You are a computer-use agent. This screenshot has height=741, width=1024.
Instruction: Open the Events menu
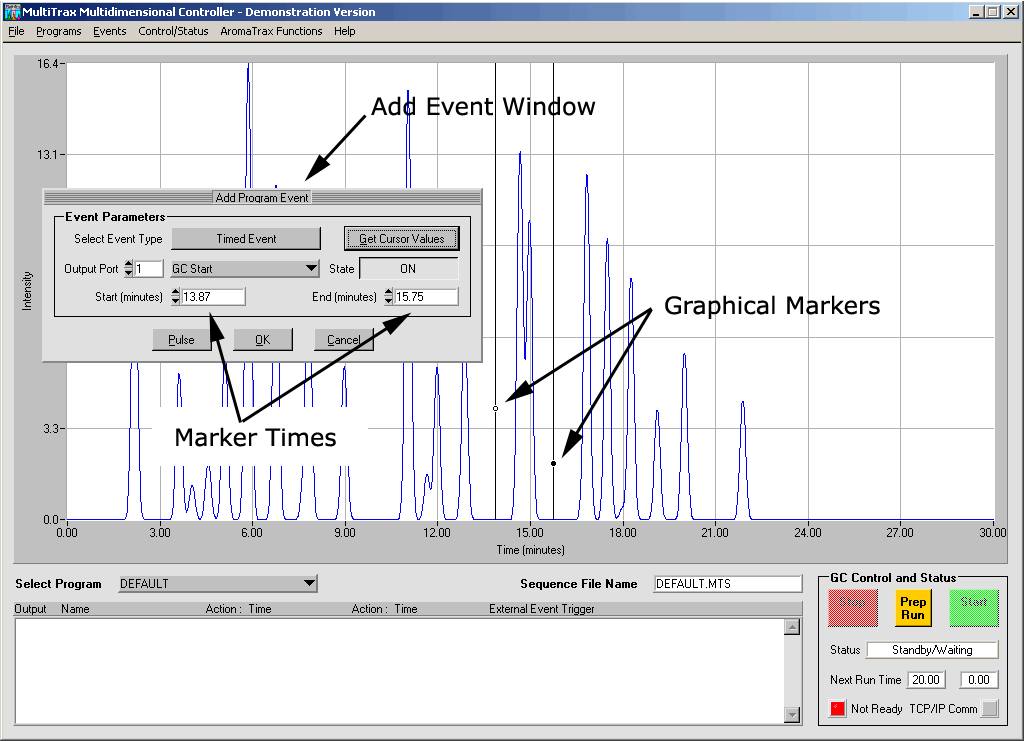[110, 31]
